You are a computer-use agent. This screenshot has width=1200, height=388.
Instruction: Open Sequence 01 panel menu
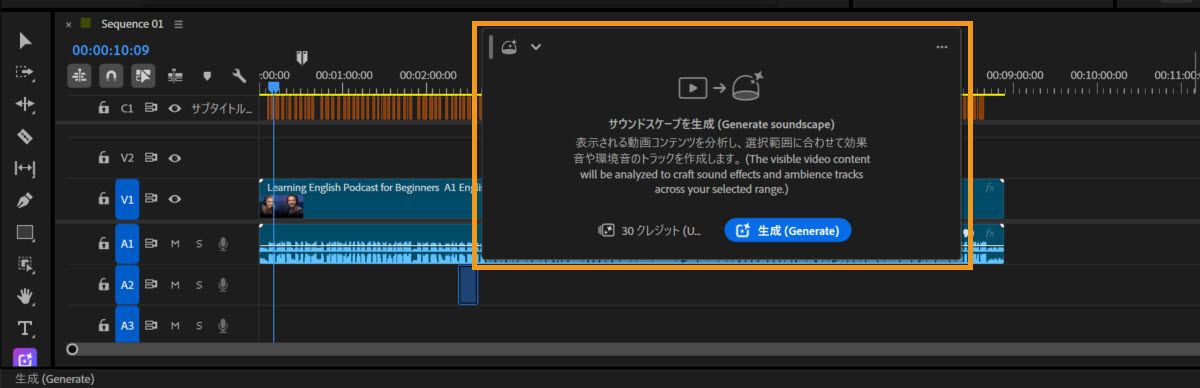pos(179,24)
